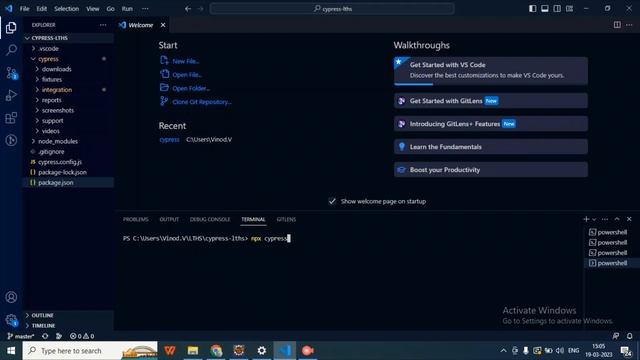Viewport: 640px width, 360px height.
Task: Open the errors and warnings indicator
Action: pyautogui.click(x=82, y=336)
